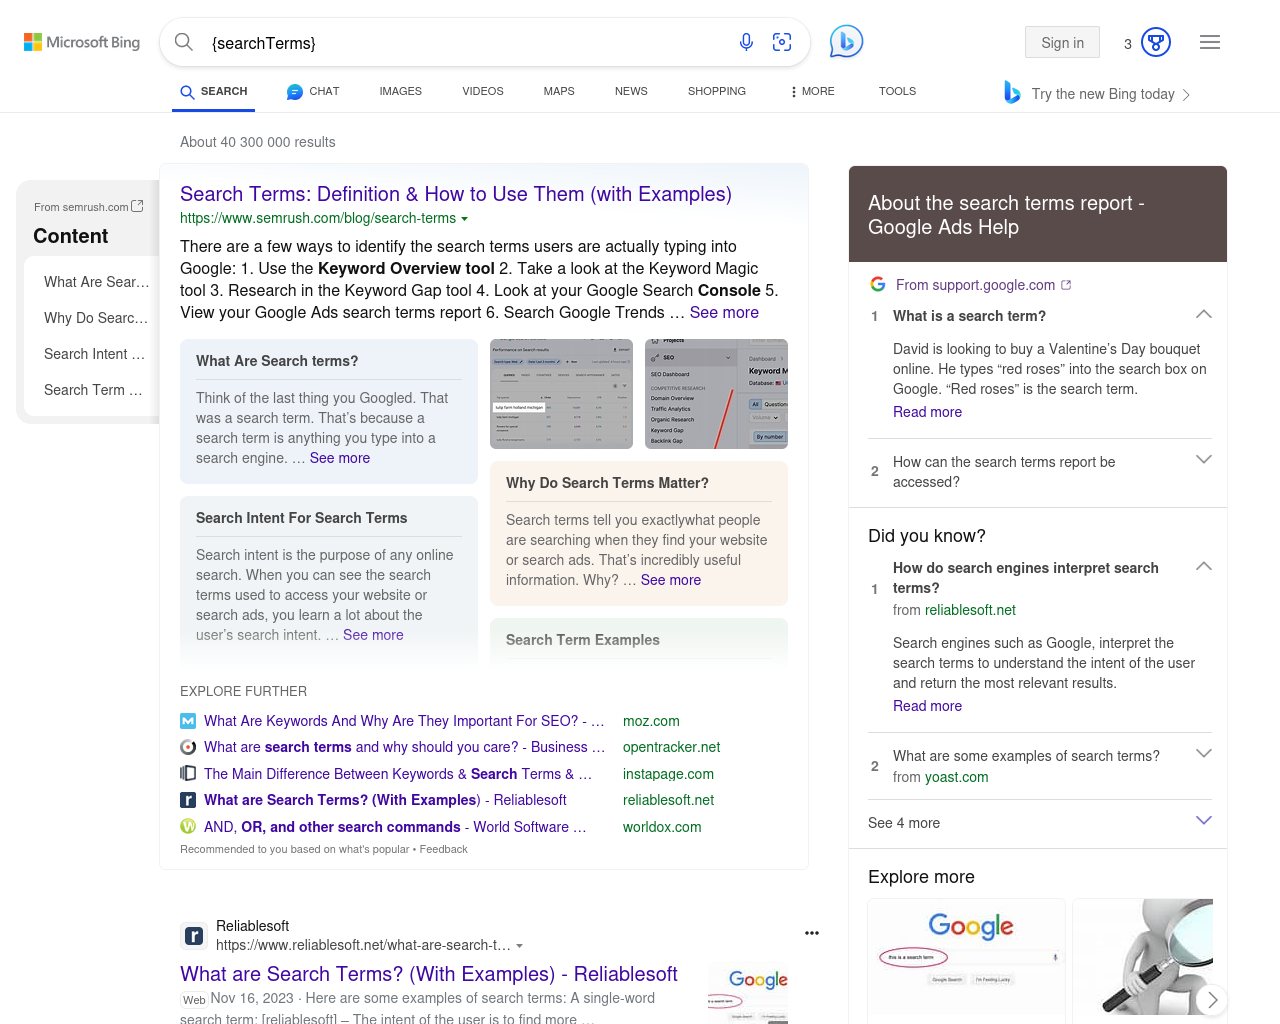
Task: Click the Bing logo beside Try the new Bing
Action: coord(1012,93)
